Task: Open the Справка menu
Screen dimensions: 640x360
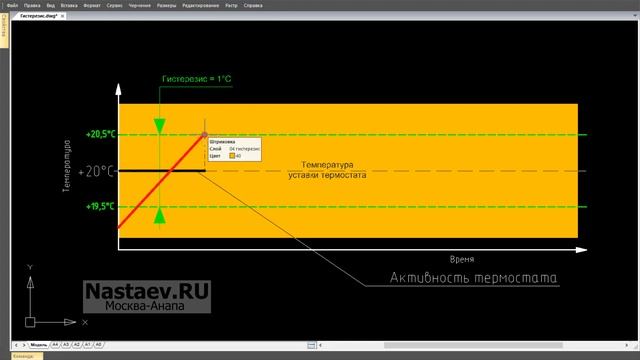Action: (x=253, y=6)
